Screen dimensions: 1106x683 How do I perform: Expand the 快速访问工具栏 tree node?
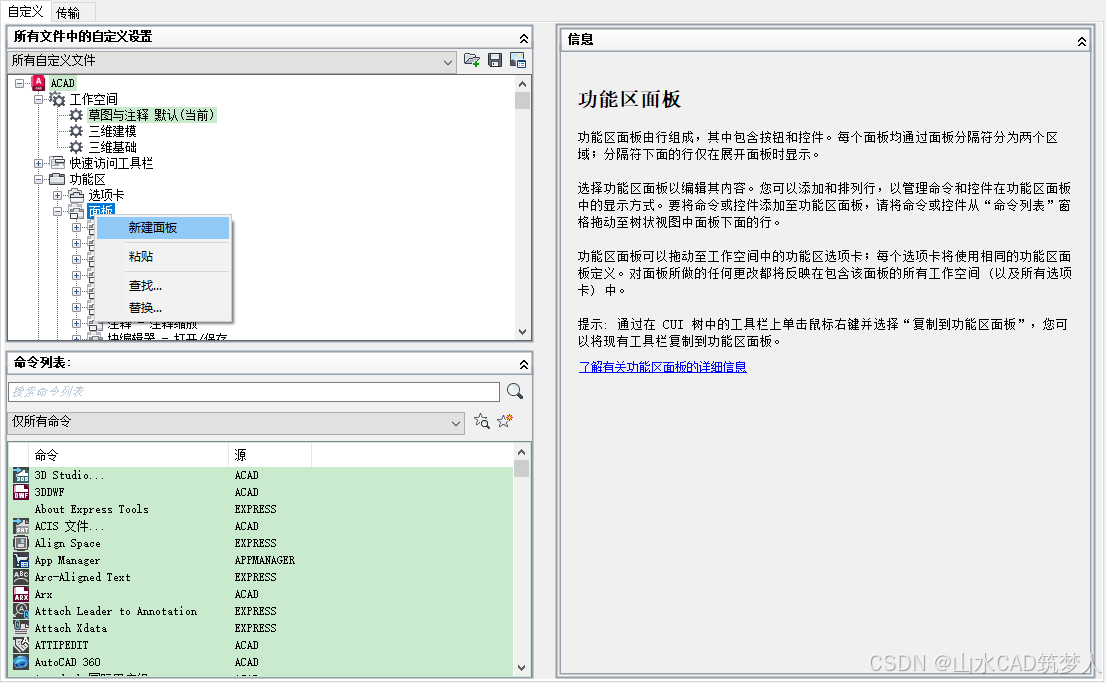point(39,163)
